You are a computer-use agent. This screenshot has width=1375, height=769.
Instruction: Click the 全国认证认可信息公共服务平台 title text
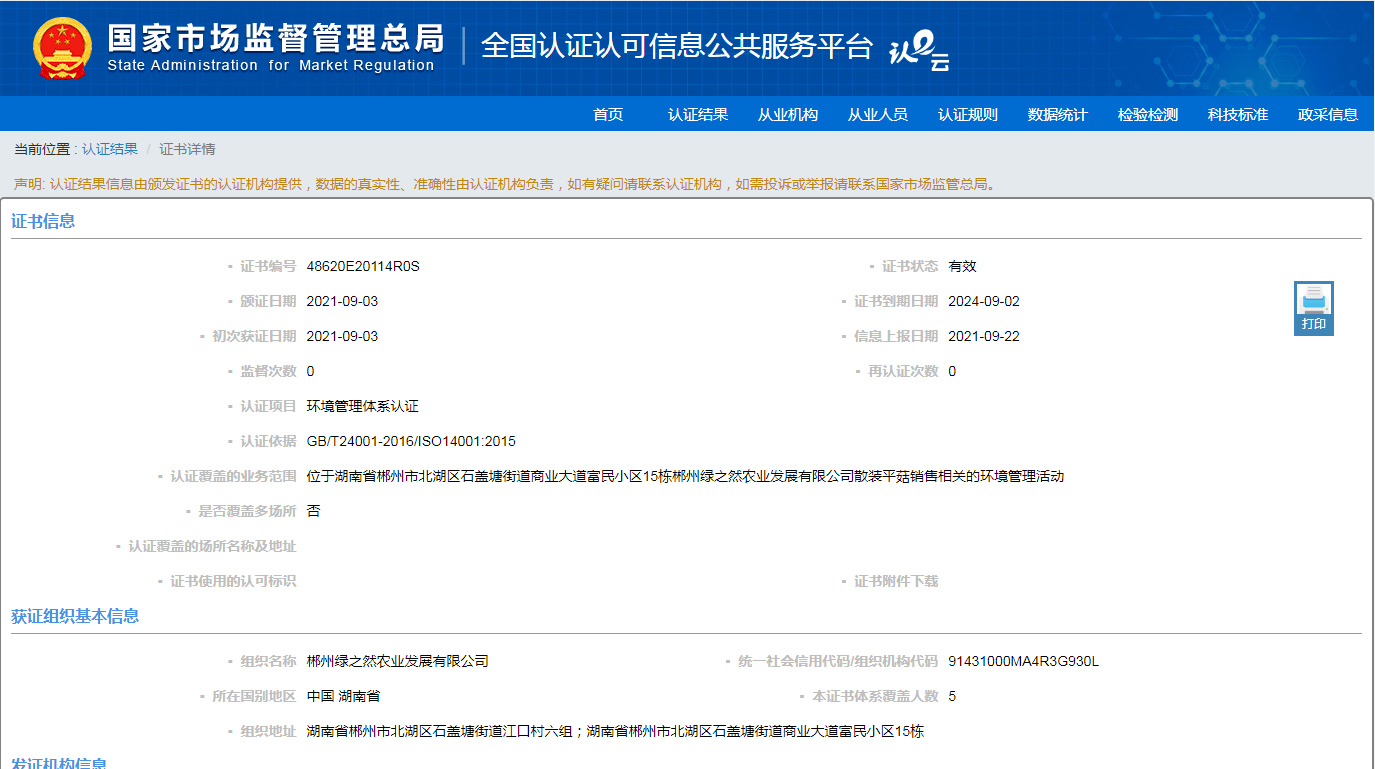point(677,46)
